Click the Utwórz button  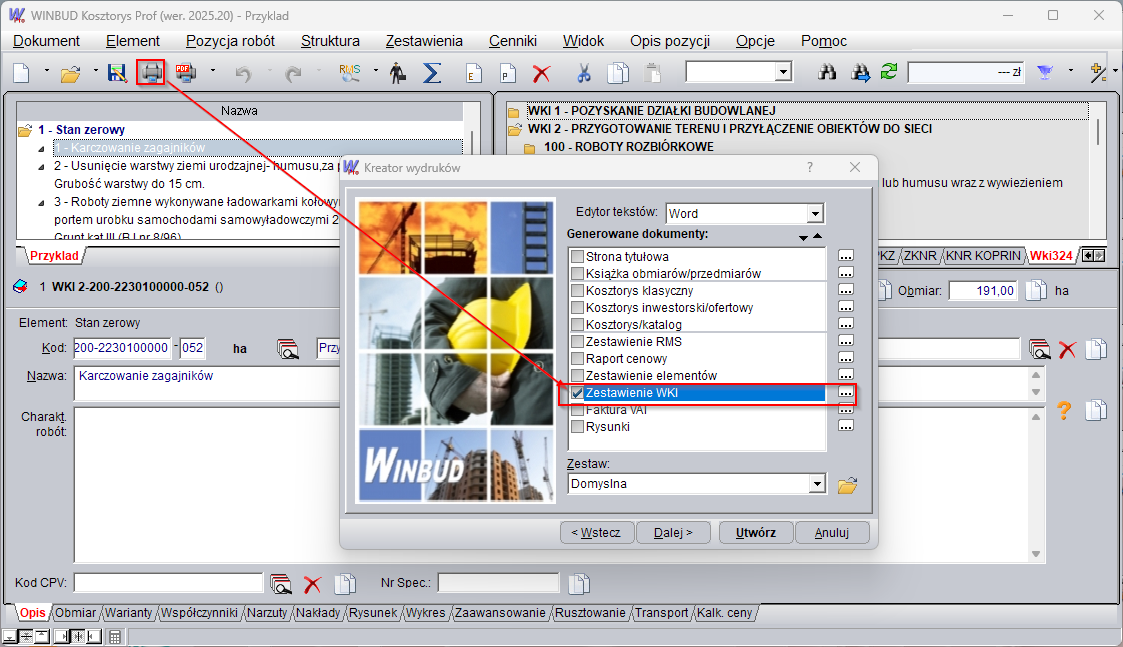tap(756, 533)
